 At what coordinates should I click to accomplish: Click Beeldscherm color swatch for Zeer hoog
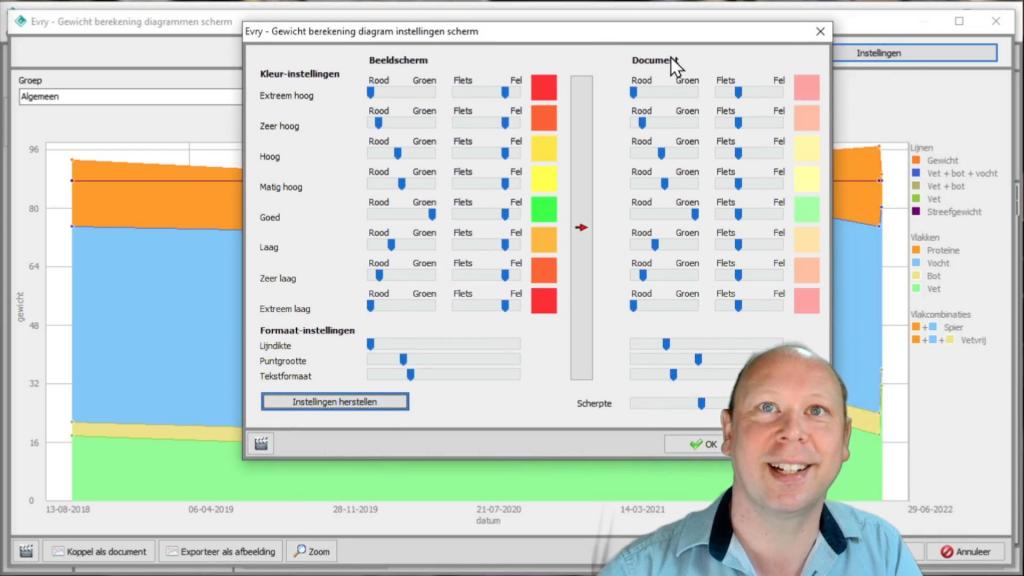(544, 118)
